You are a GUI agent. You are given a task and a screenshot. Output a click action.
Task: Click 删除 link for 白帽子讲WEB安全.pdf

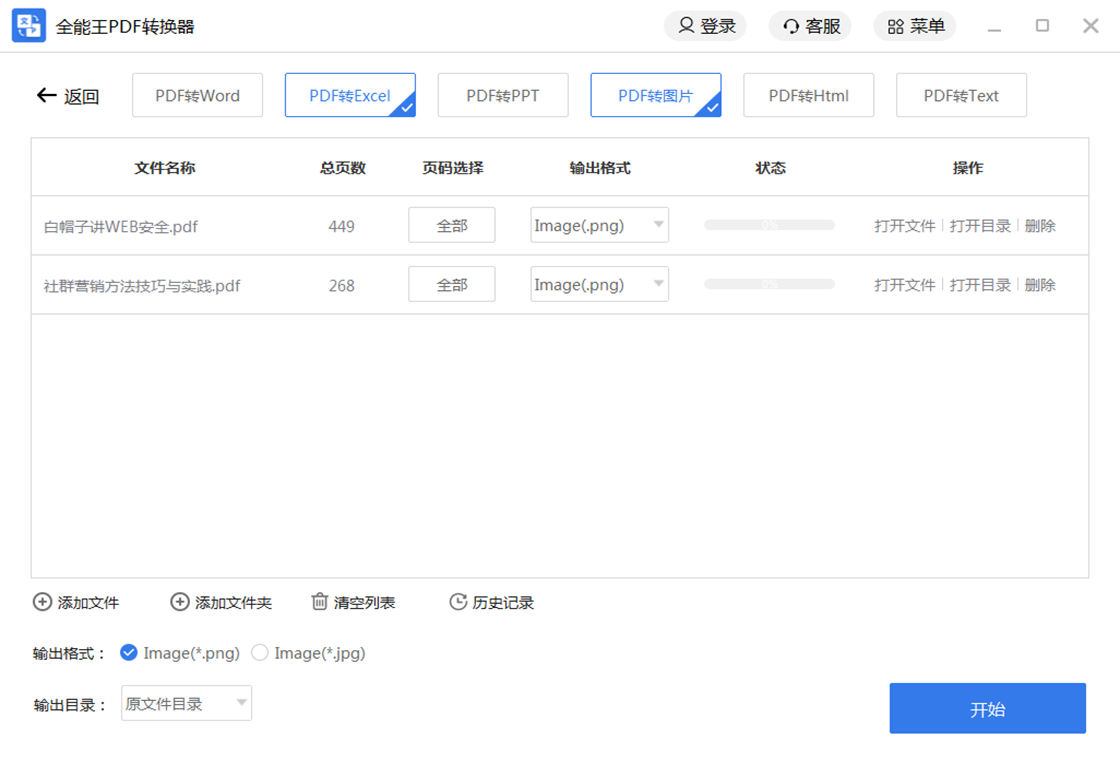(1040, 226)
